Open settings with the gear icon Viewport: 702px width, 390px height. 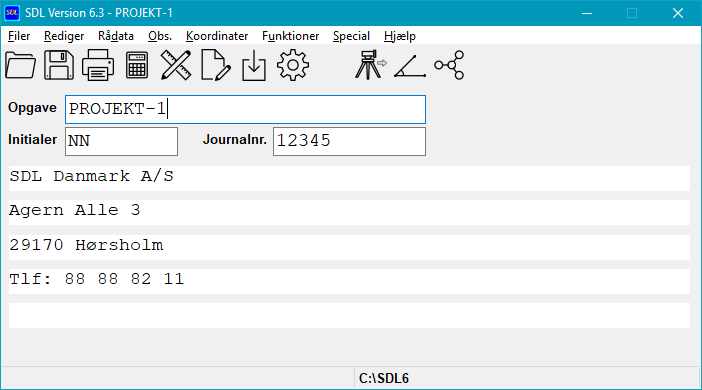(x=293, y=65)
